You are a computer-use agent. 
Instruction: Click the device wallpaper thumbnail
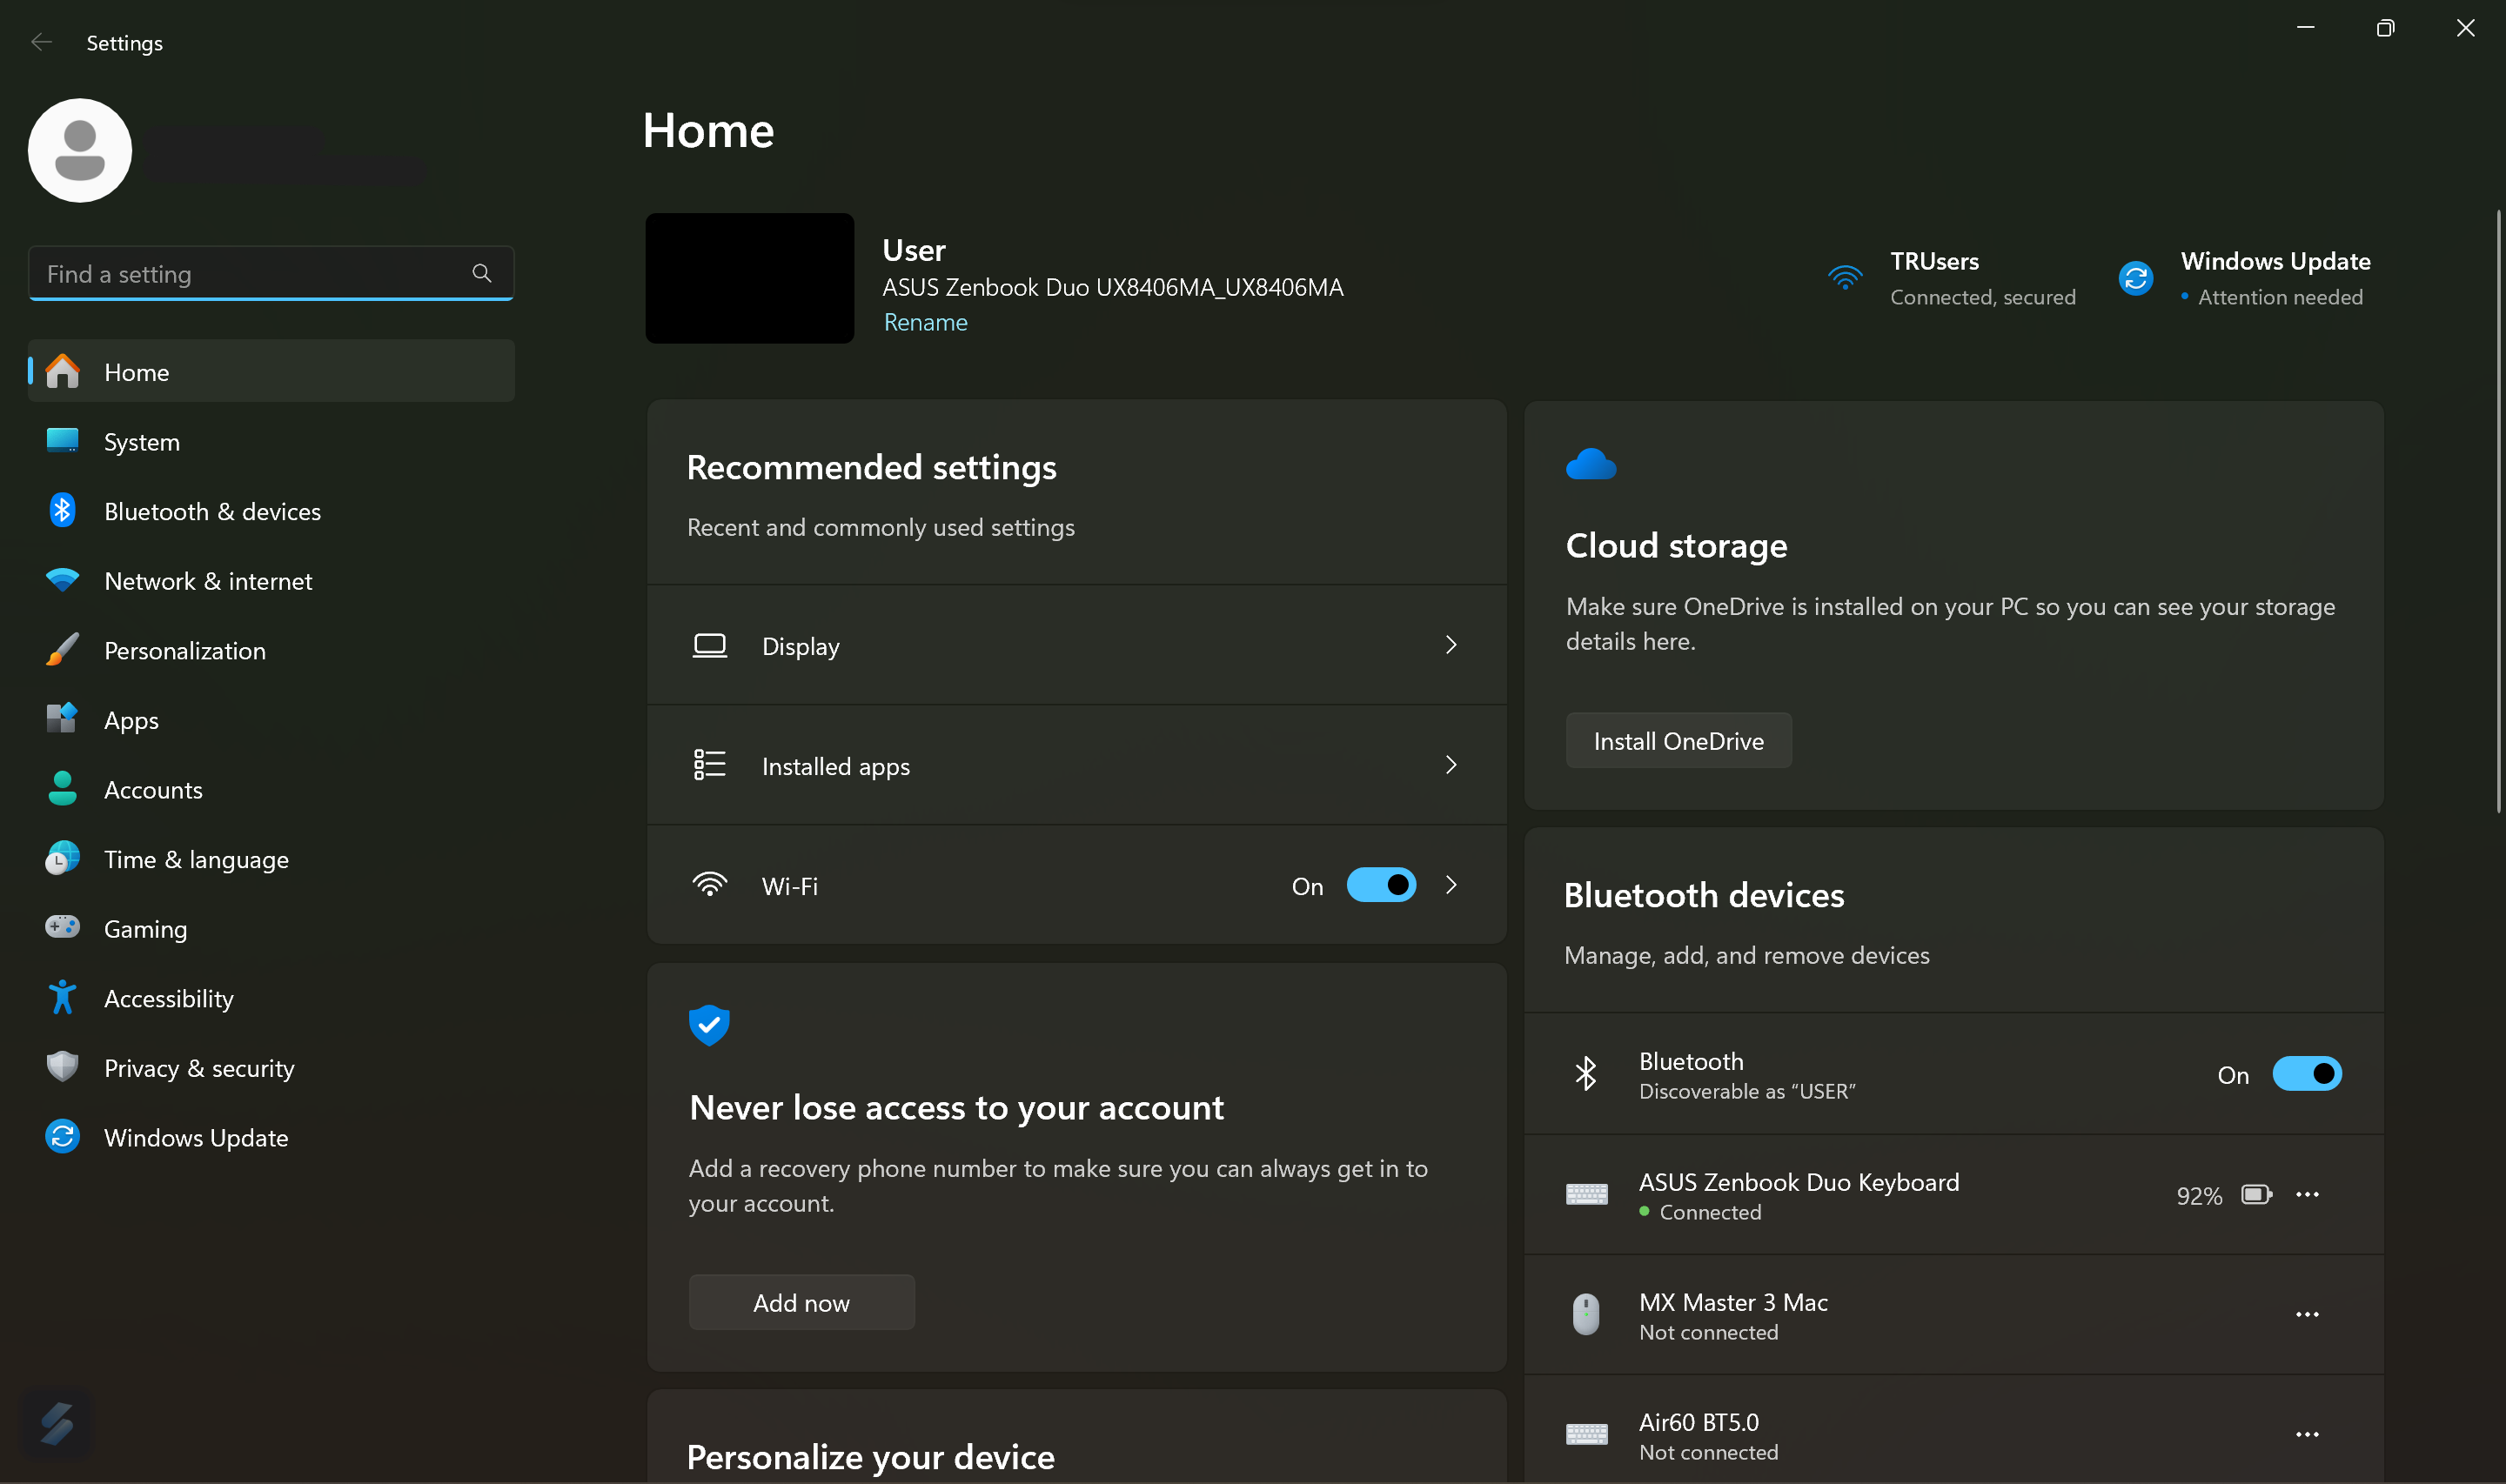coord(750,278)
